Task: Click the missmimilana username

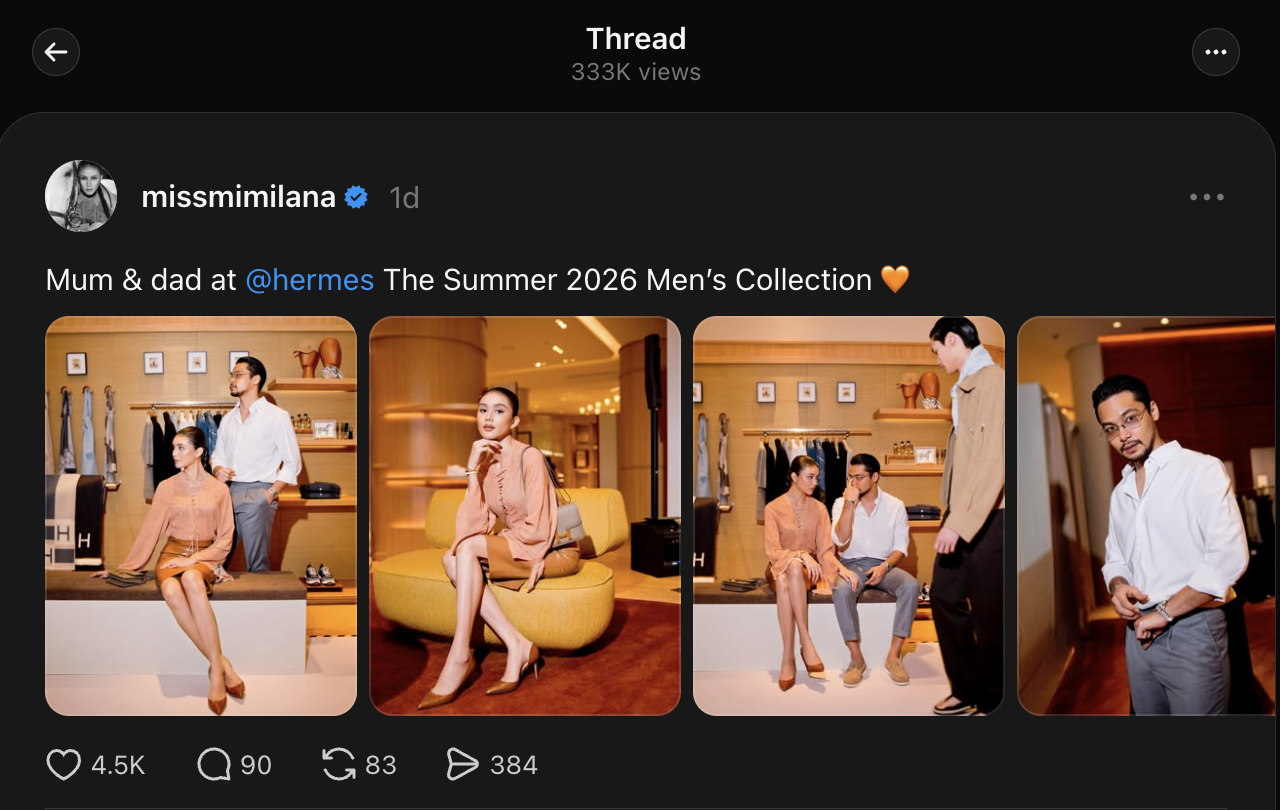Action: (x=238, y=197)
